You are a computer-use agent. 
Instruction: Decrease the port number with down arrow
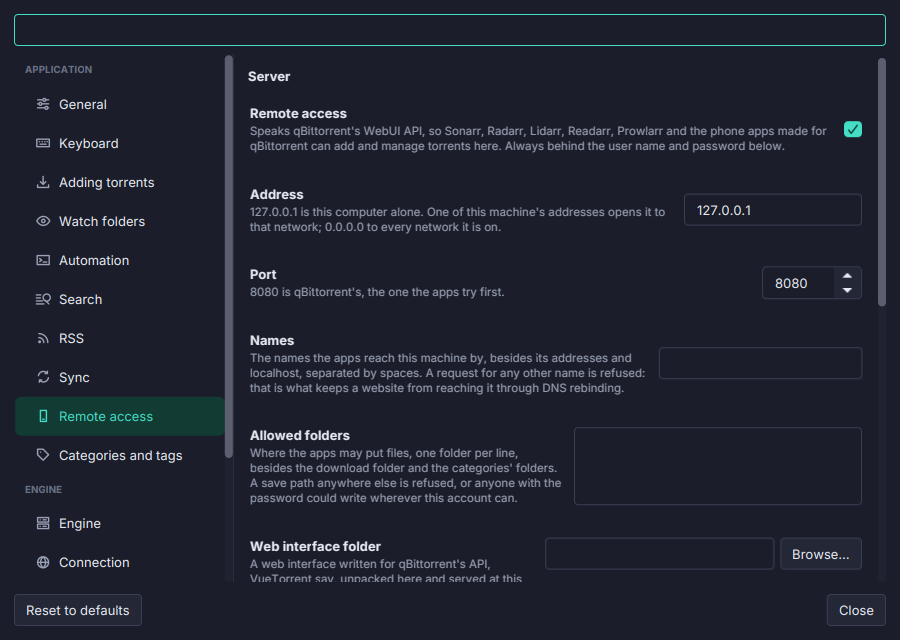(847, 290)
